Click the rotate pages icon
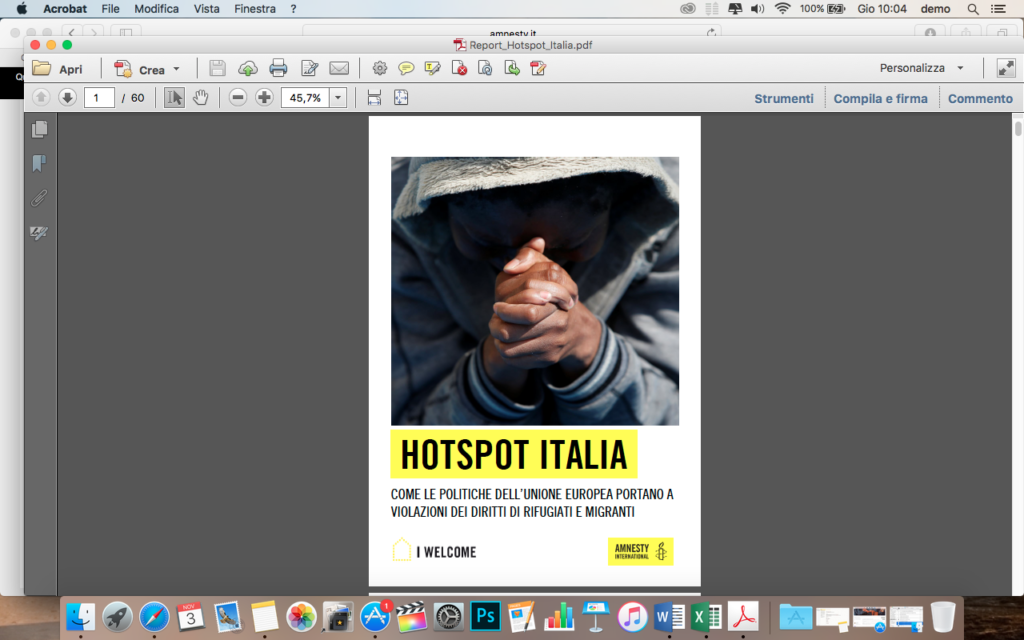 click(x=485, y=68)
